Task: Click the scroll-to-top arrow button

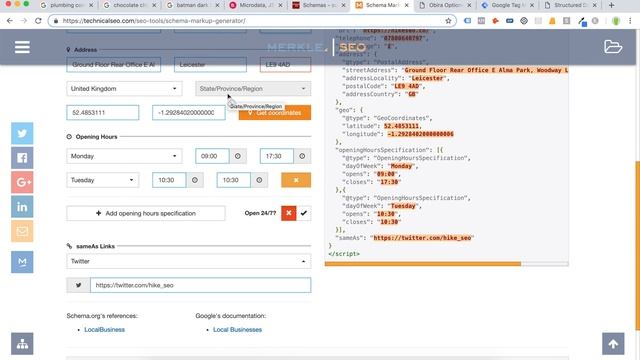Action: click(x=613, y=344)
